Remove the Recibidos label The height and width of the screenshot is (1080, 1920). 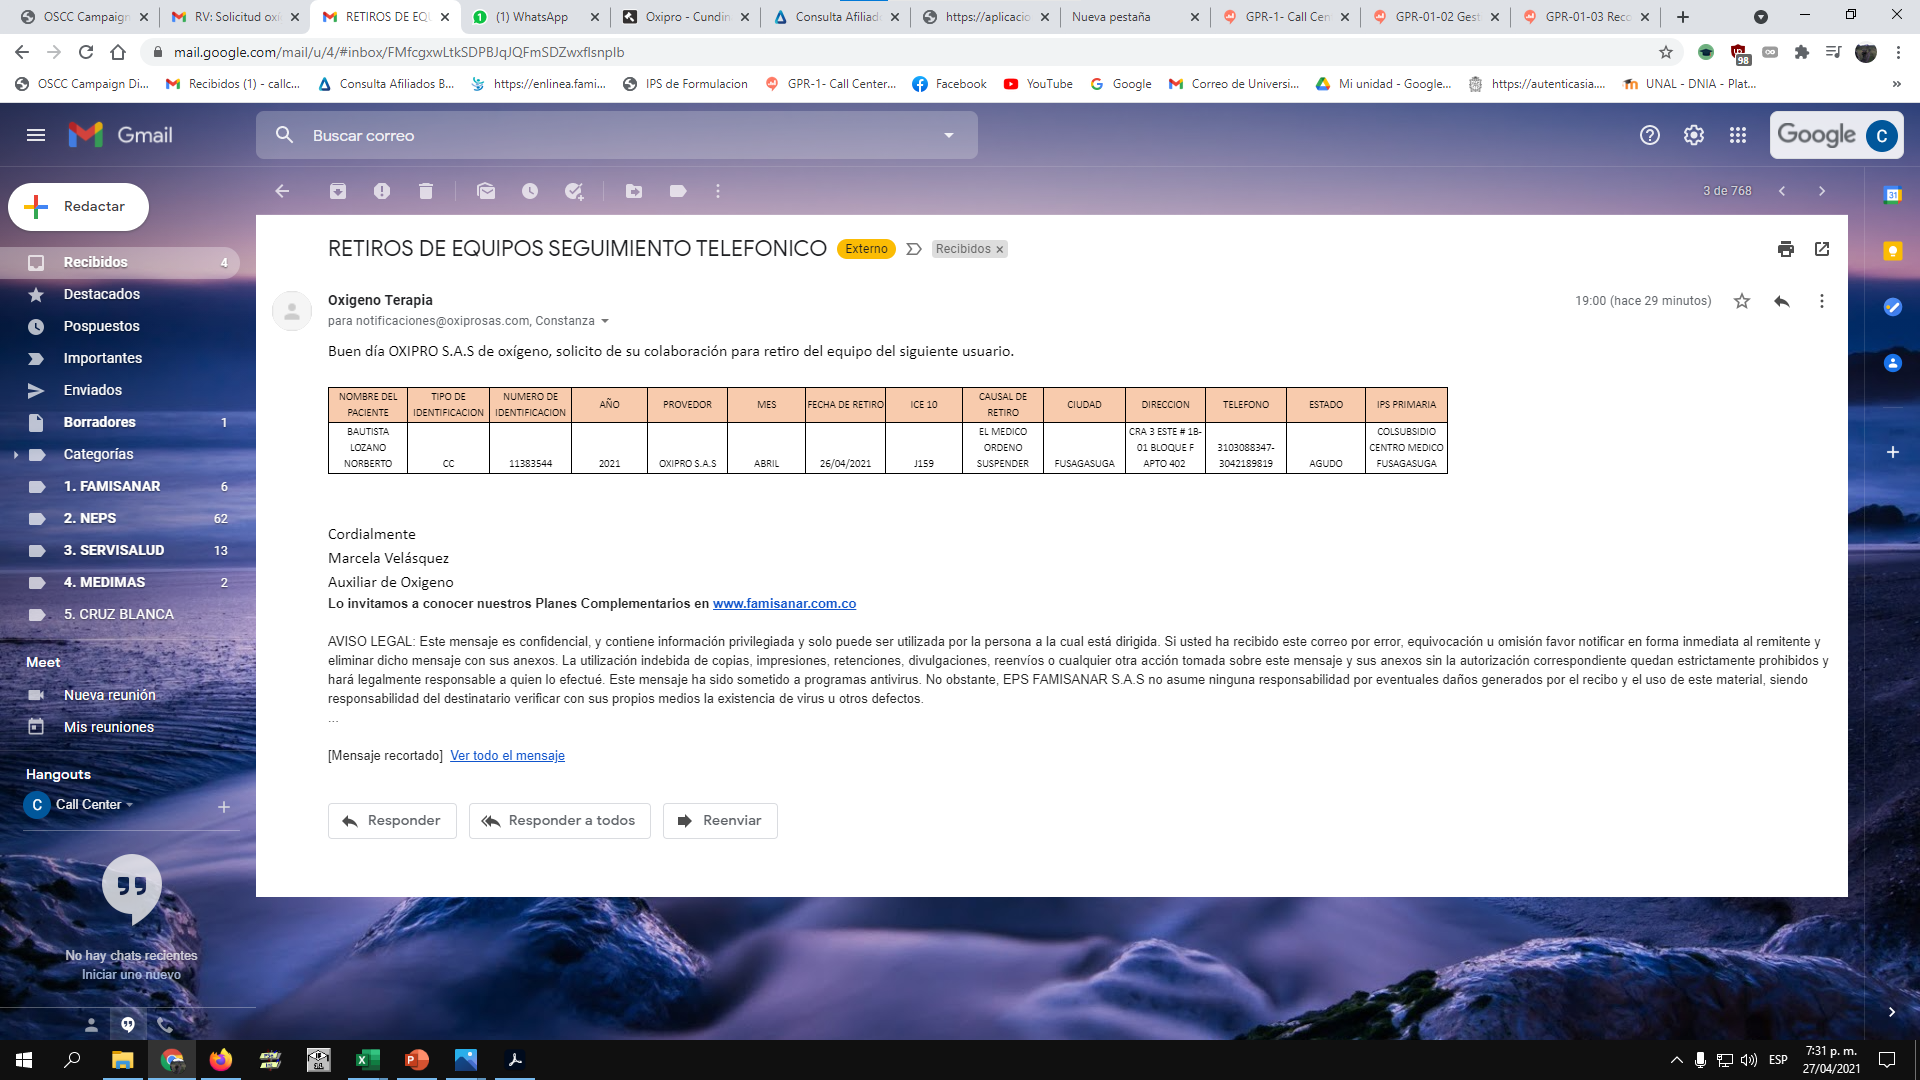tap(999, 250)
